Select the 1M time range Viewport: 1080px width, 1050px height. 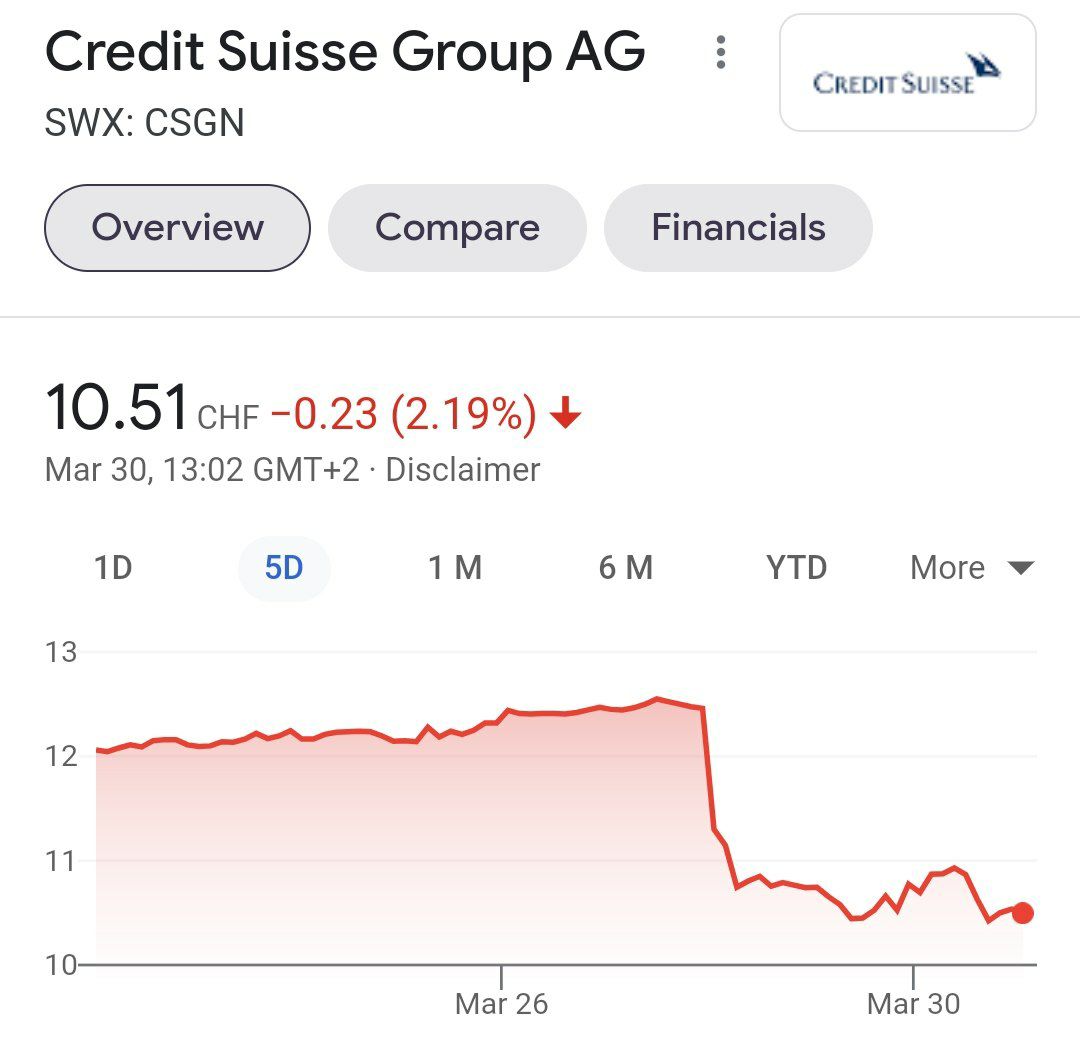(455, 567)
